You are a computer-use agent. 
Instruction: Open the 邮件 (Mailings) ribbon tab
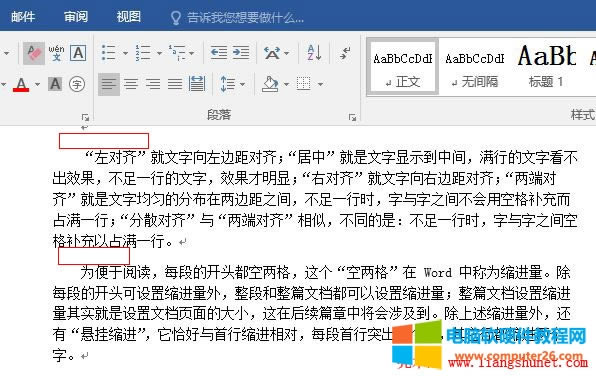point(23,17)
